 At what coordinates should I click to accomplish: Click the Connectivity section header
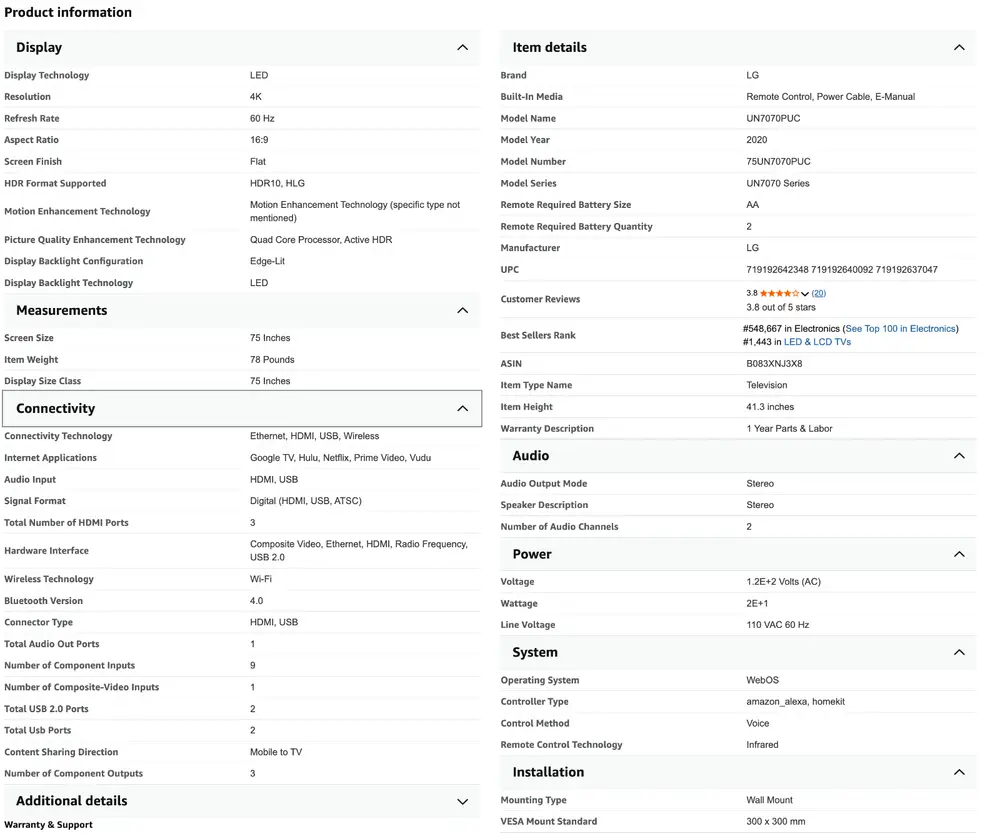(x=56, y=409)
